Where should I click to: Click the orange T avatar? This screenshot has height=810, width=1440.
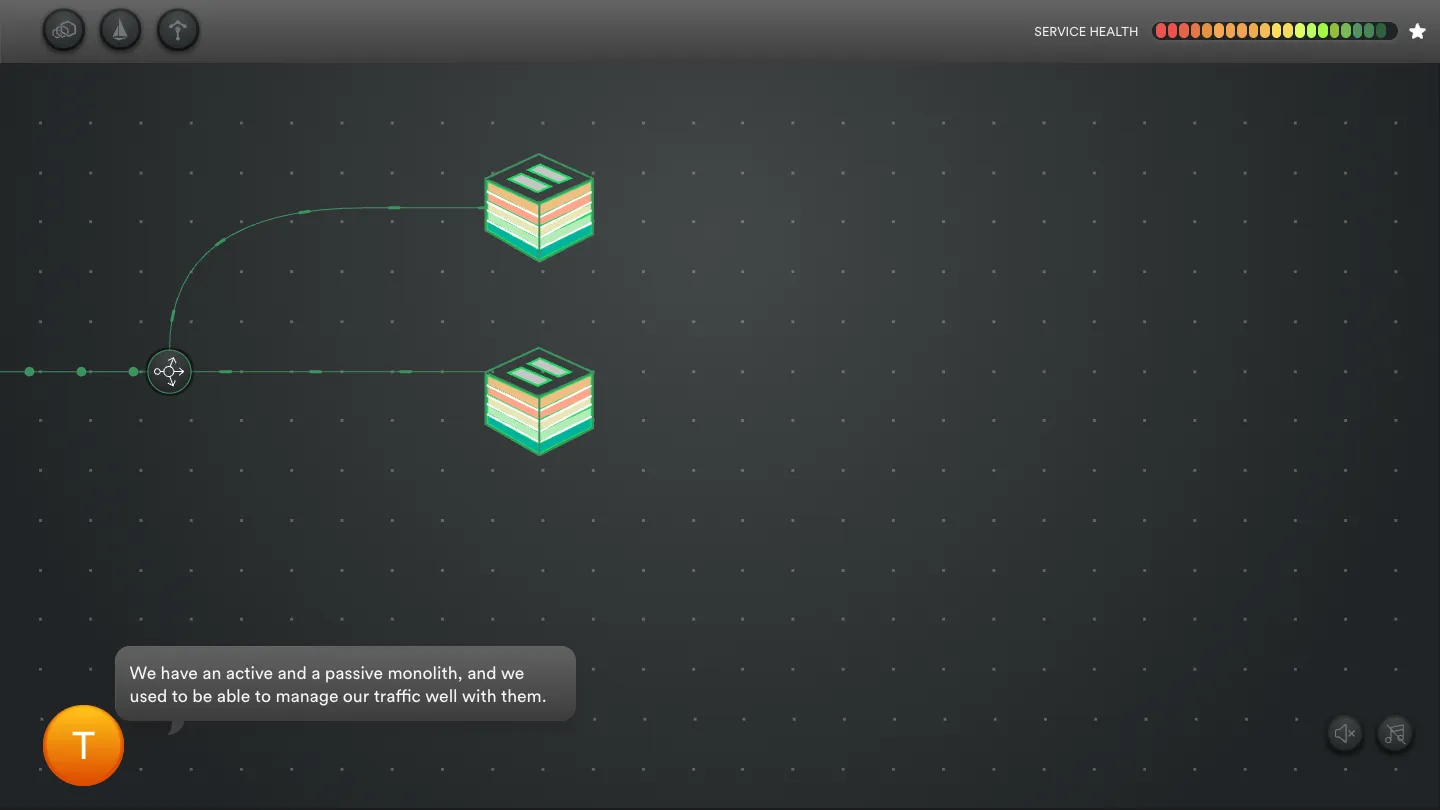pyautogui.click(x=84, y=745)
